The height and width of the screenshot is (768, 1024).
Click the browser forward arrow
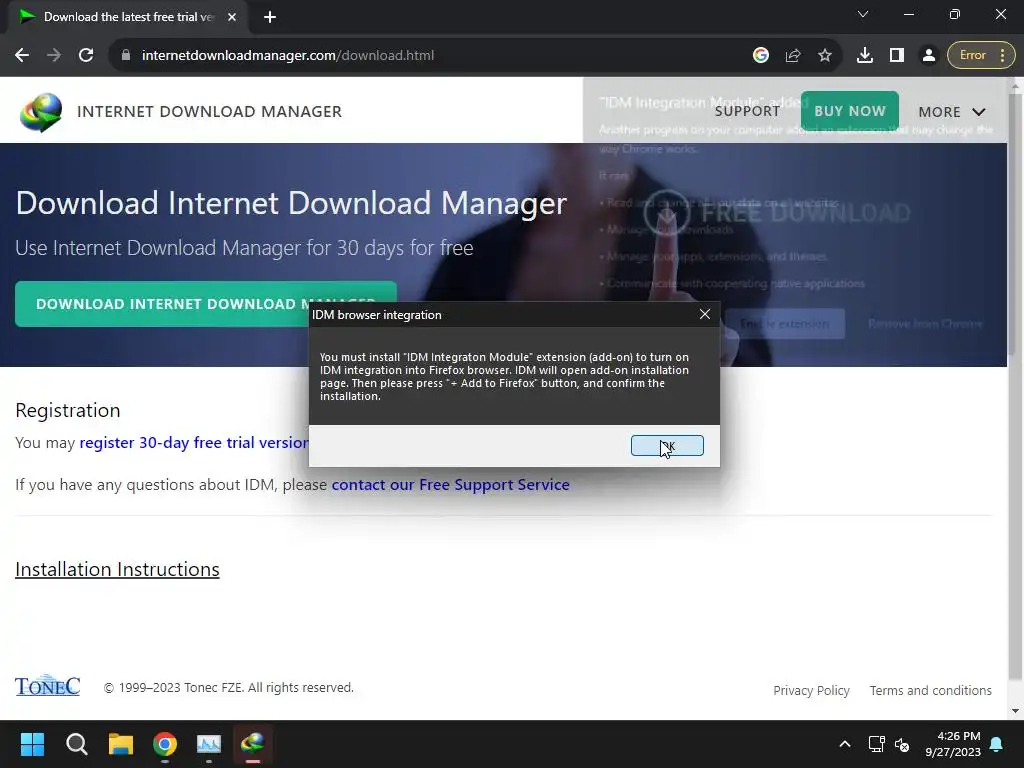click(x=54, y=56)
